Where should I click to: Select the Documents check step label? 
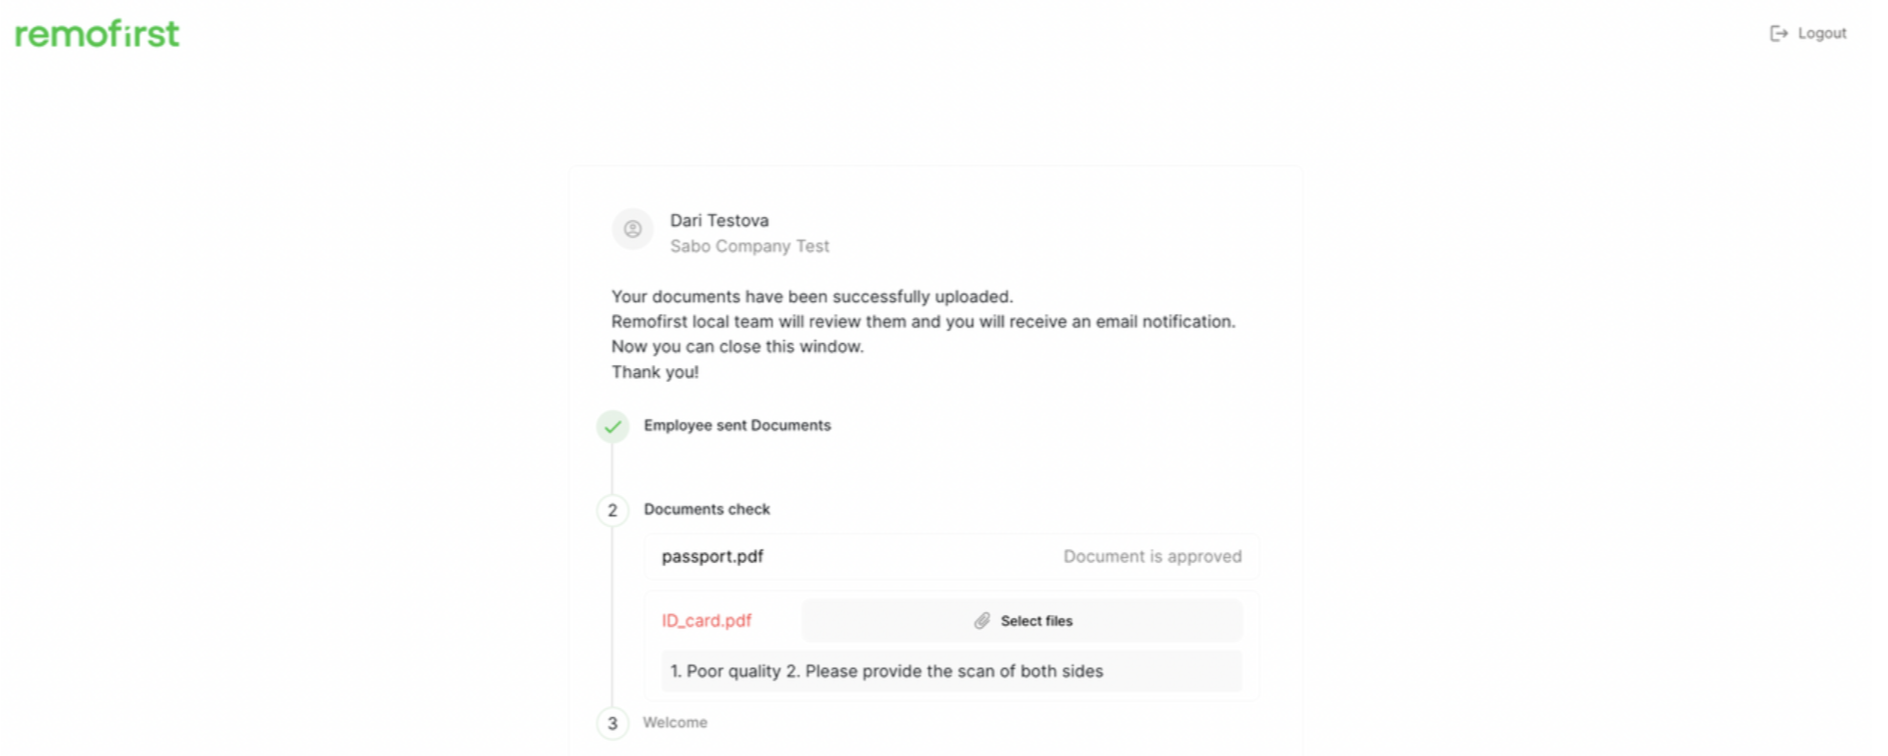pos(707,509)
